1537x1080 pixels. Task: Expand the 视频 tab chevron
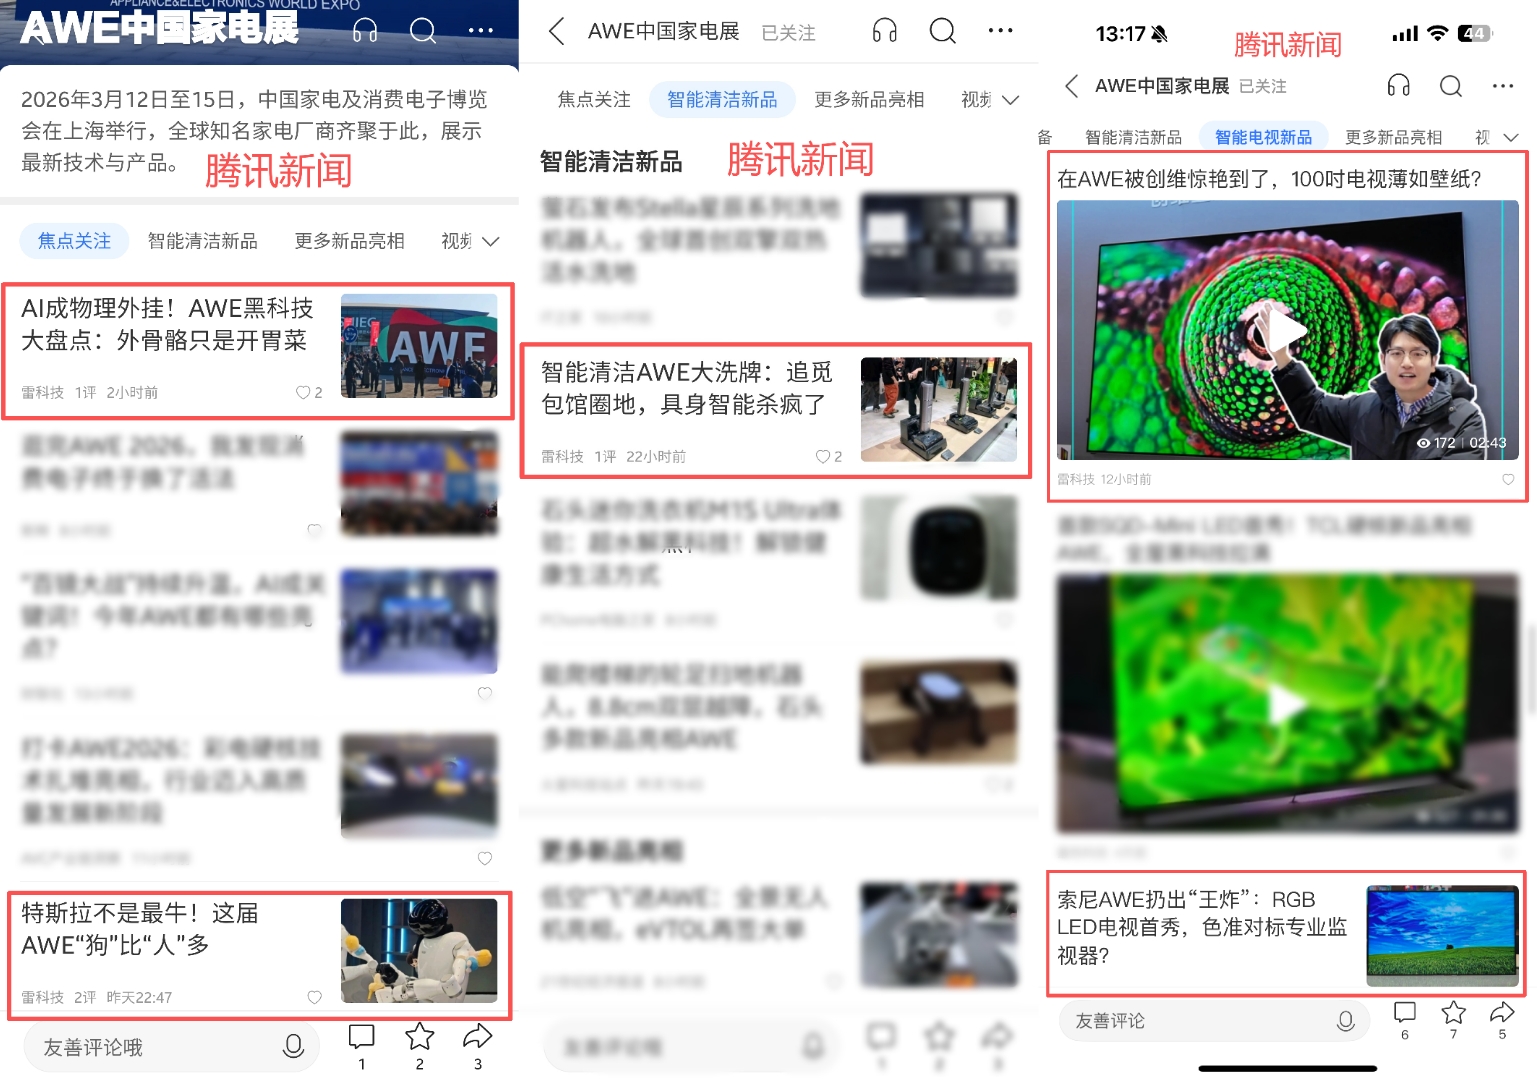1010,100
